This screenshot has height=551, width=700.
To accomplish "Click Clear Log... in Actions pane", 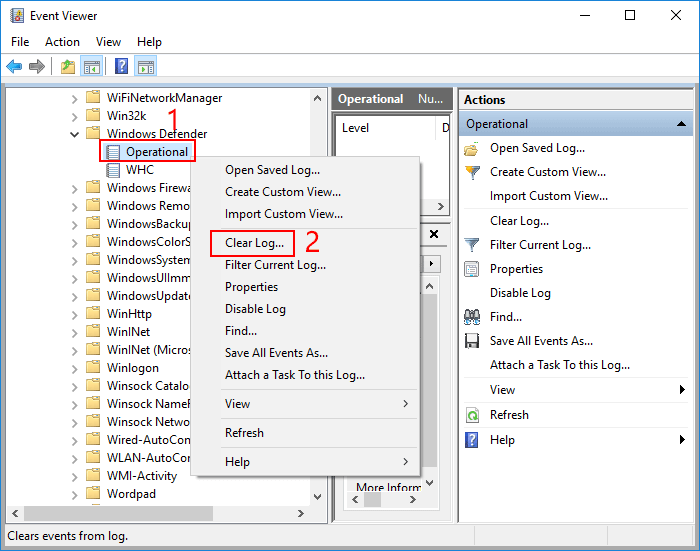I will (x=520, y=221).
